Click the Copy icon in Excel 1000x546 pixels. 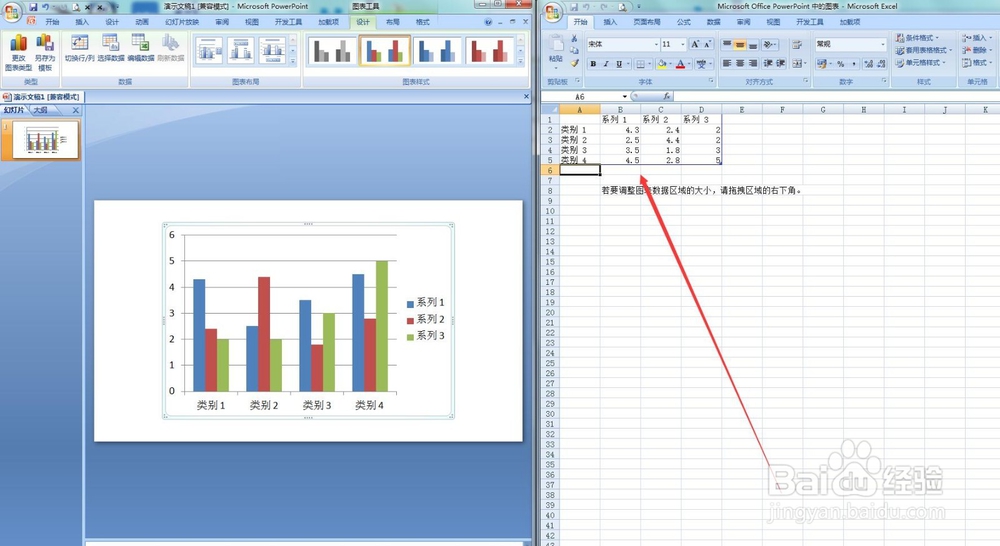(574, 50)
